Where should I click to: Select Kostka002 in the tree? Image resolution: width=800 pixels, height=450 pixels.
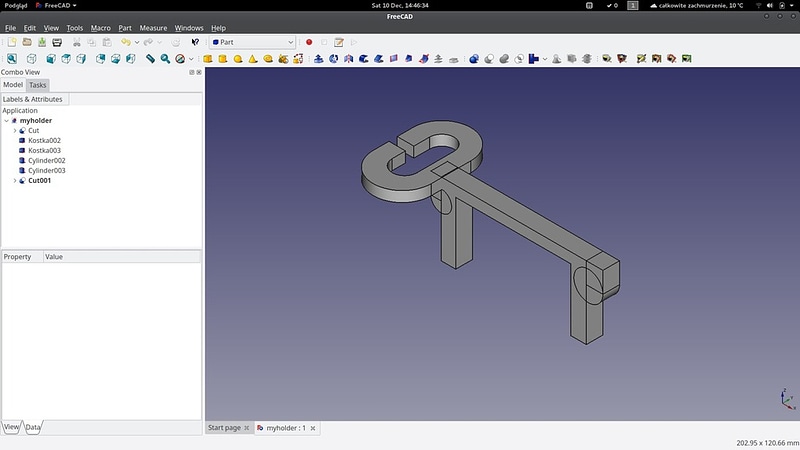tap(44, 140)
